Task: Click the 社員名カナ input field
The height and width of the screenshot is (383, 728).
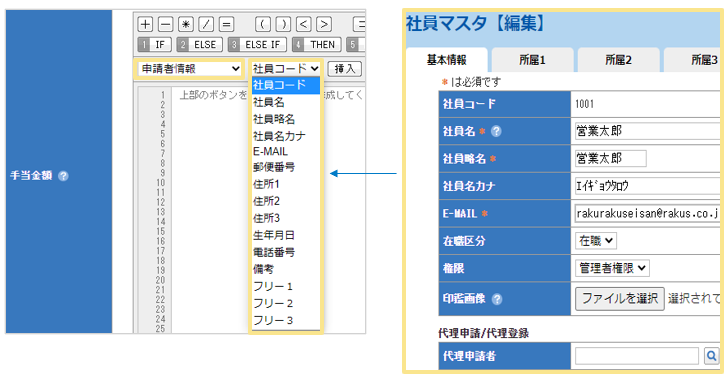Action: tap(647, 186)
